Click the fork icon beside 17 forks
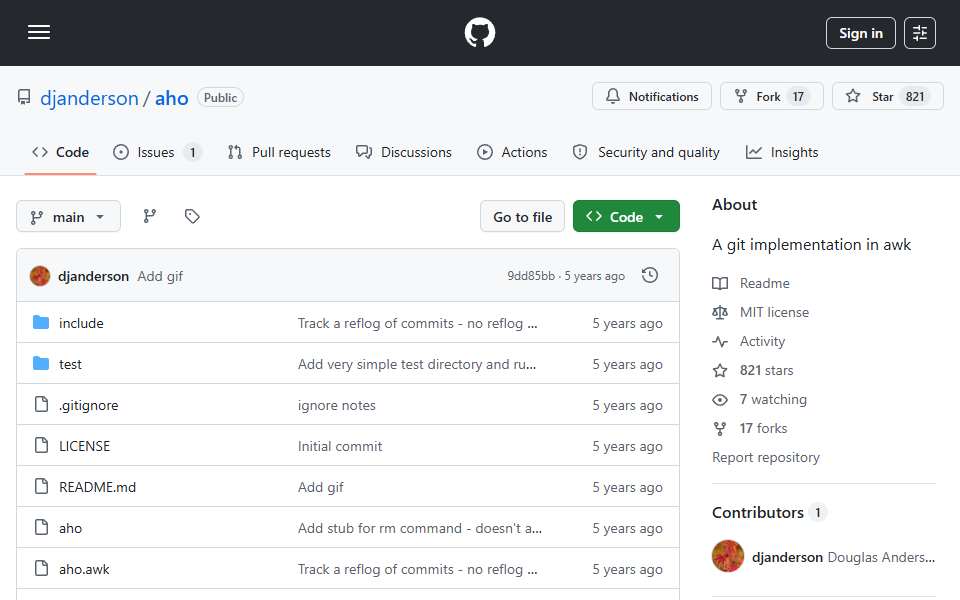This screenshot has height=600, width=960. click(720, 429)
